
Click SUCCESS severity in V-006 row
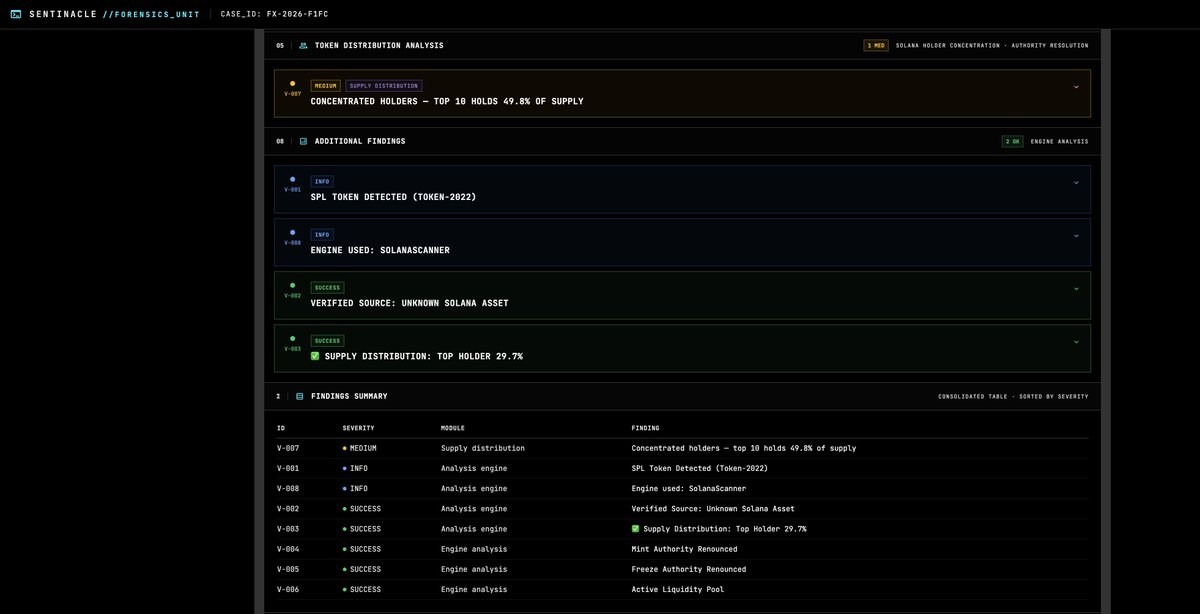point(362,589)
